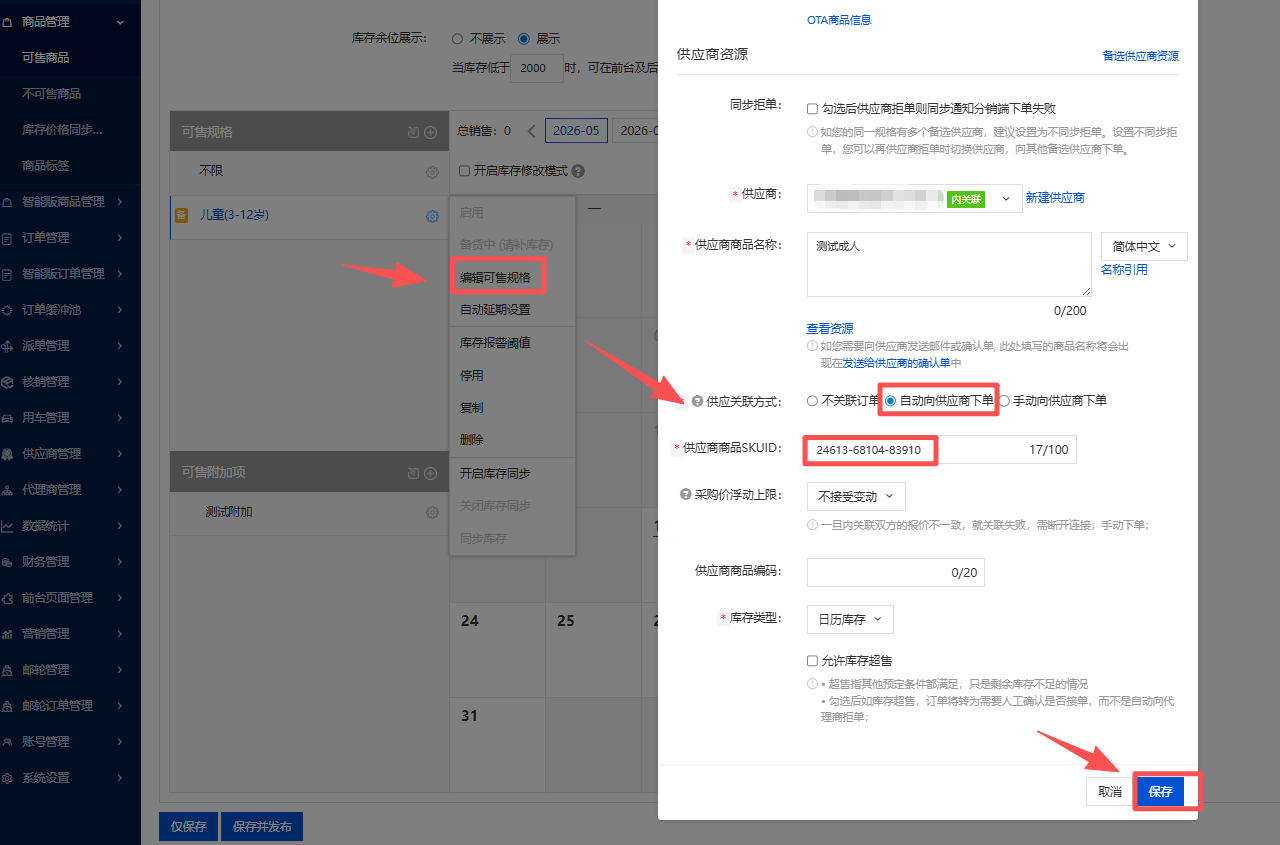Select 展示 radio for 库存余位展示
This screenshot has height=845, width=1280.
[x=523, y=38]
